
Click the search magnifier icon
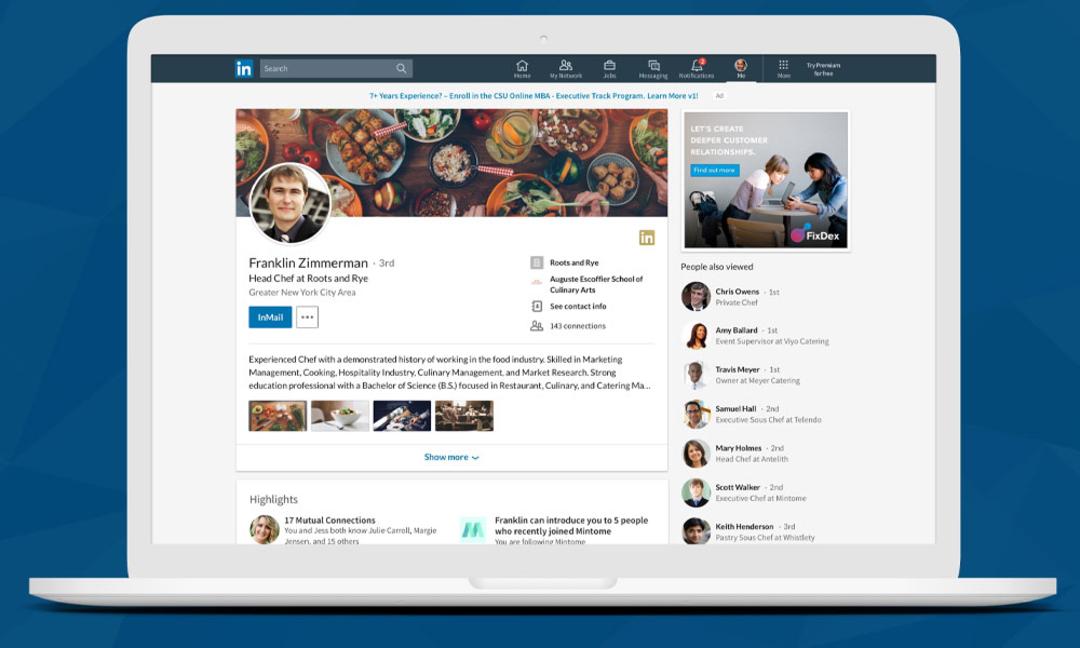tap(401, 68)
